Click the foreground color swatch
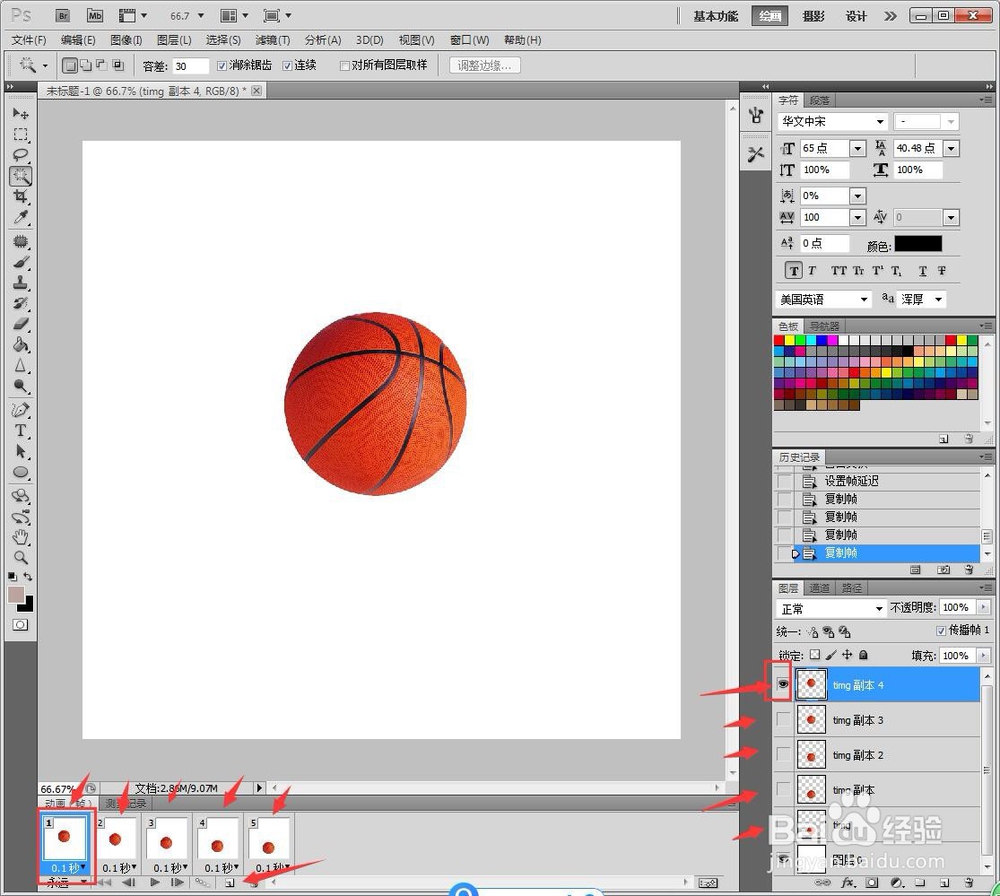 (x=16, y=596)
